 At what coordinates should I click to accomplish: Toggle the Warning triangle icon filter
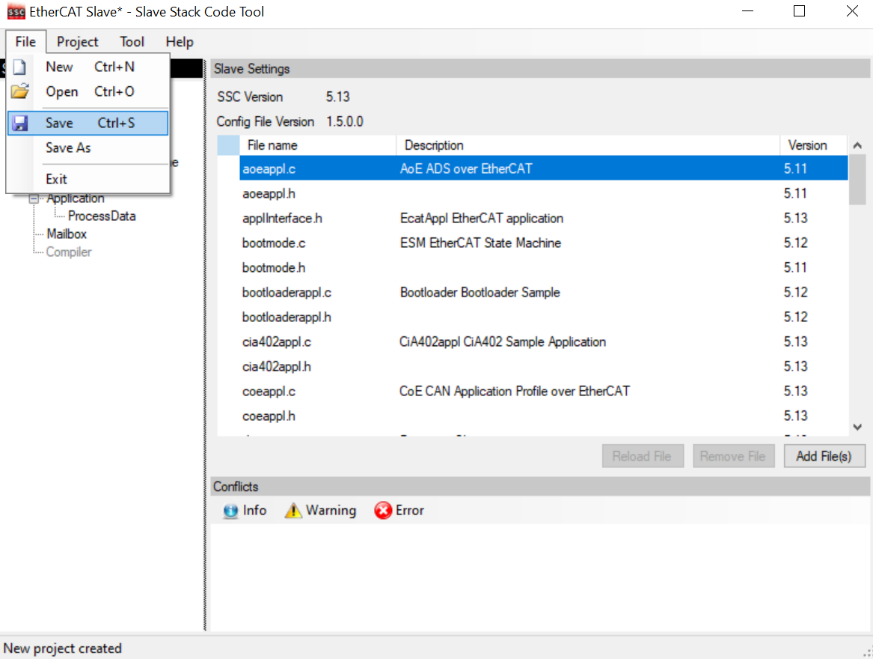coord(293,511)
